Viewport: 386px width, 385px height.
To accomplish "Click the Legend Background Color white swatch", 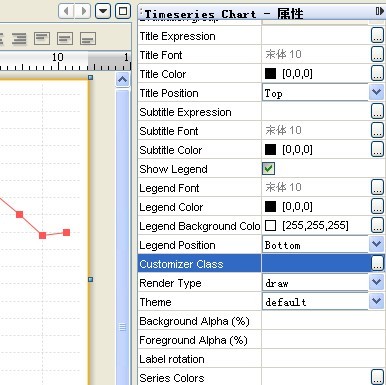I will 270,225.
